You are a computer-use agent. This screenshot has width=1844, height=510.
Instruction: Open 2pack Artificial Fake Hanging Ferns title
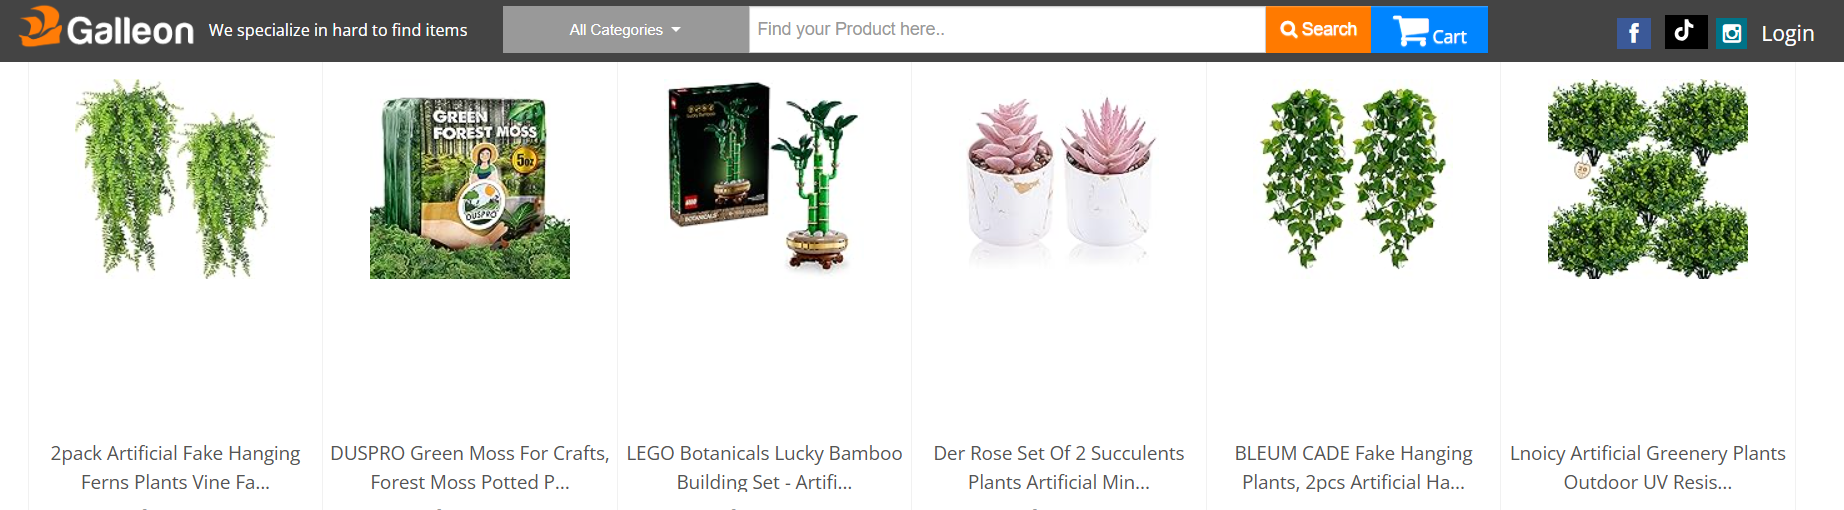pyautogui.click(x=175, y=468)
